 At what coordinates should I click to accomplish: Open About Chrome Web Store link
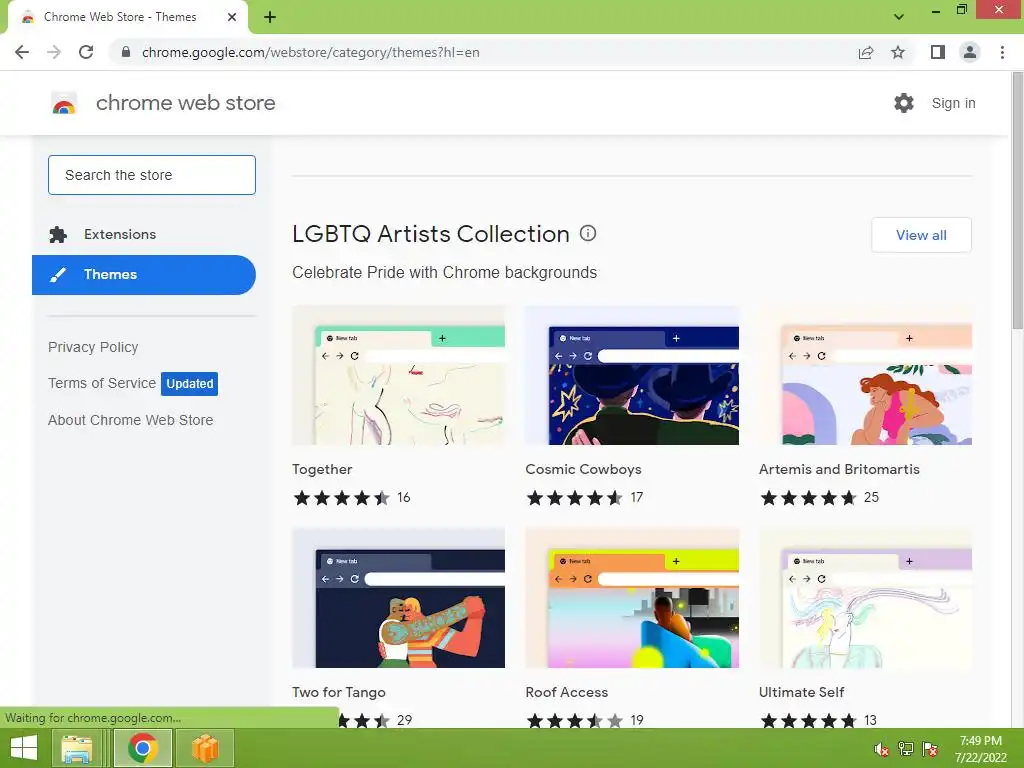point(131,420)
